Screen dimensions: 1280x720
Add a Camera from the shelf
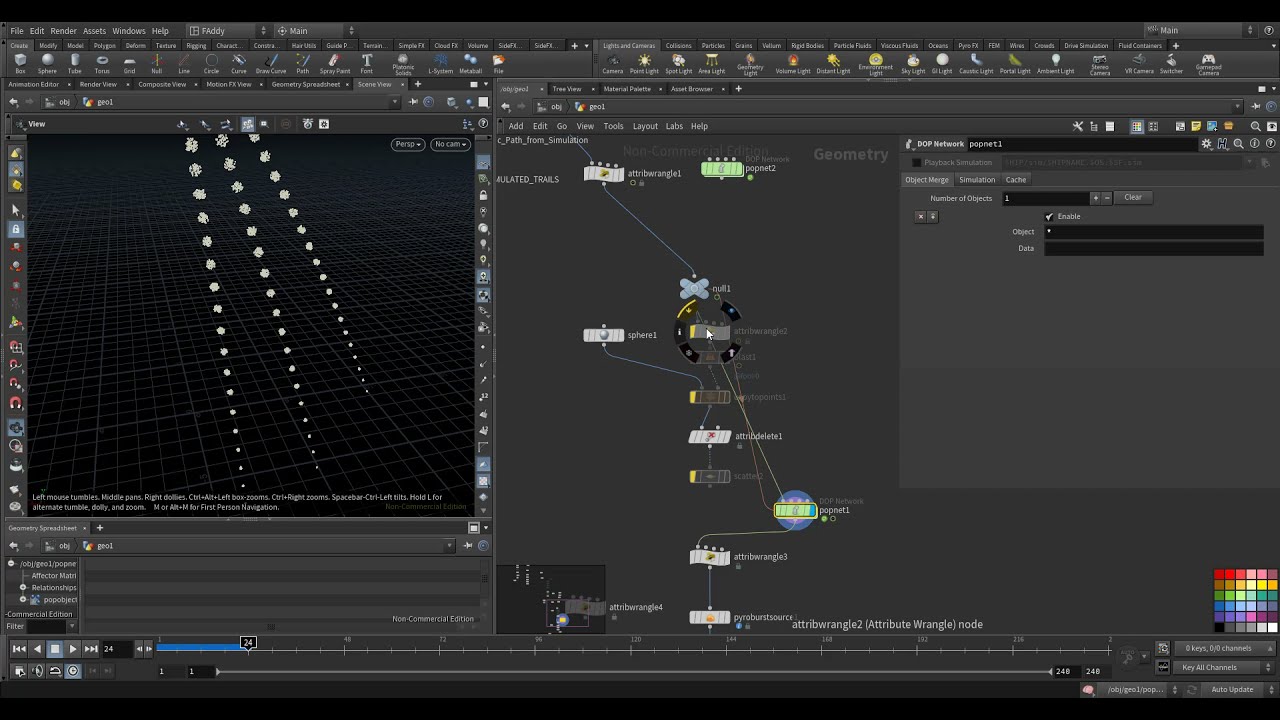point(612,64)
